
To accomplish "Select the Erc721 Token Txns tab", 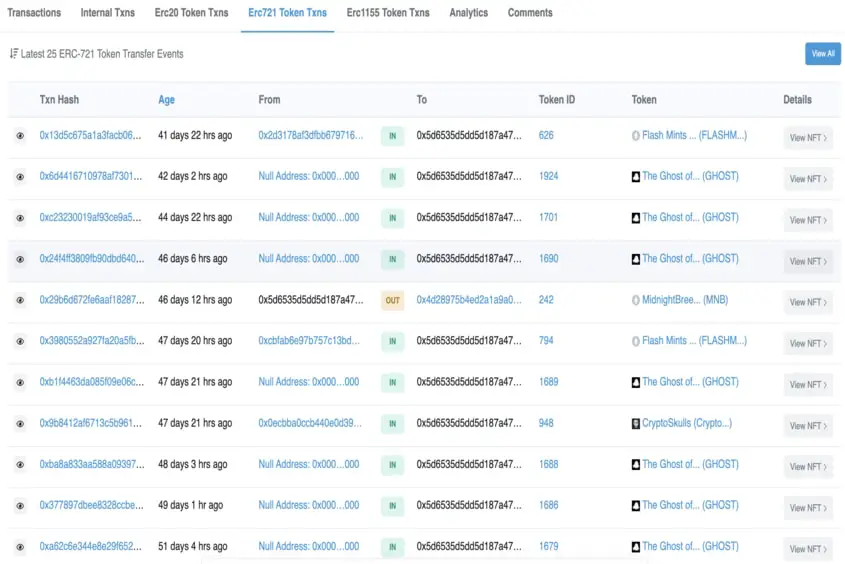I will pyautogui.click(x=287, y=12).
